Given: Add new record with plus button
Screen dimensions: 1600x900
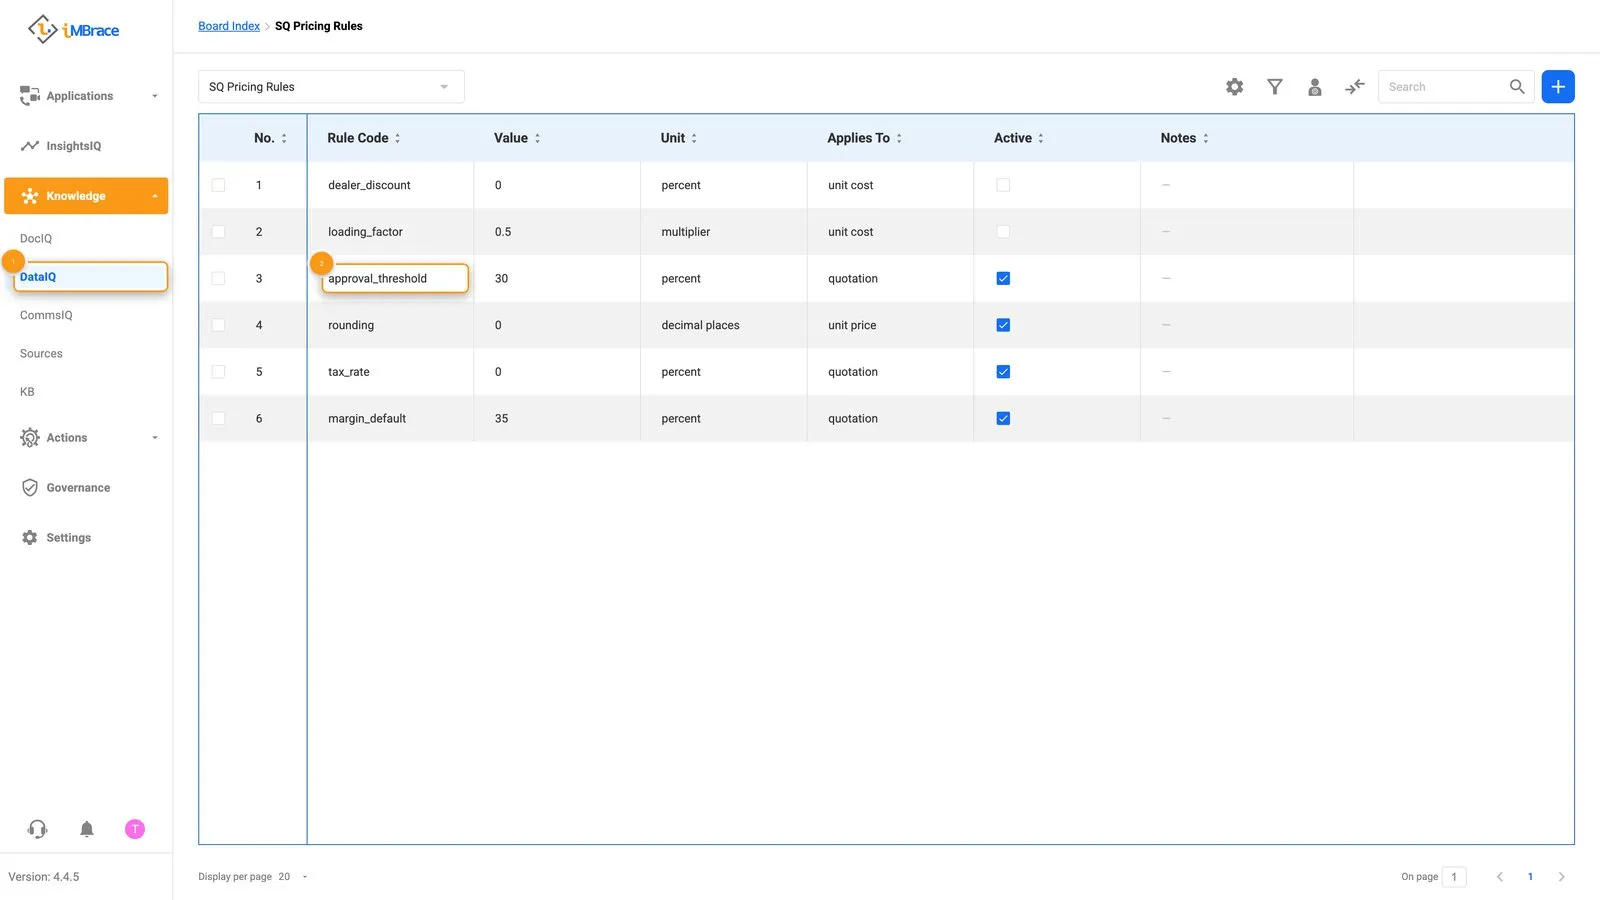Looking at the screenshot, I should [1558, 87].
